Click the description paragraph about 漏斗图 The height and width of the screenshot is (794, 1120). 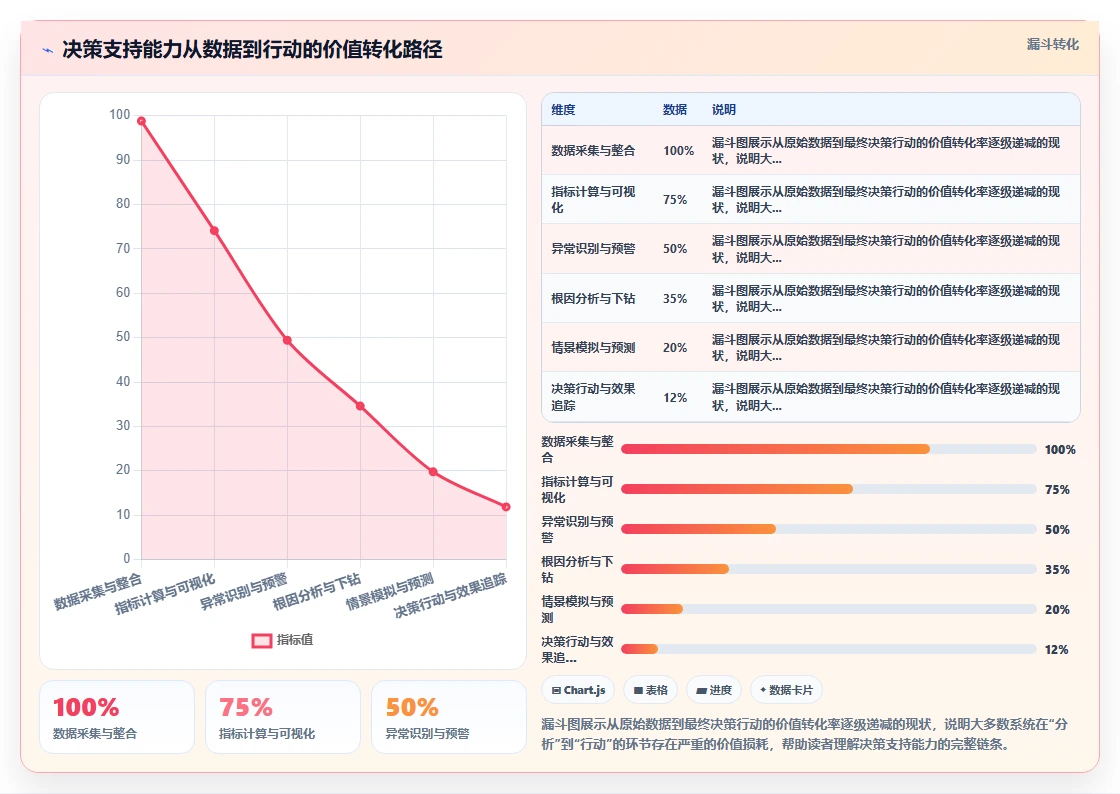pyautogui.click(x=805, y=734)
